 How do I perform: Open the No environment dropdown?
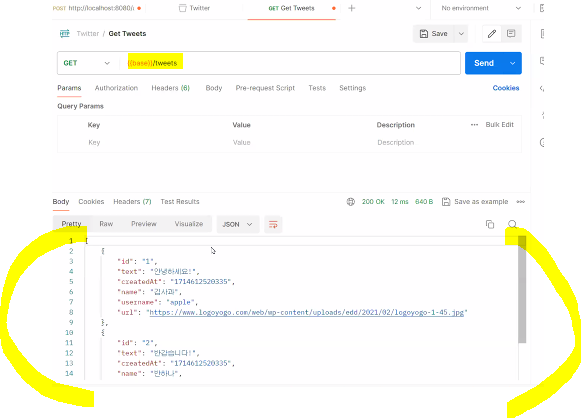click(x=481, y=8)
